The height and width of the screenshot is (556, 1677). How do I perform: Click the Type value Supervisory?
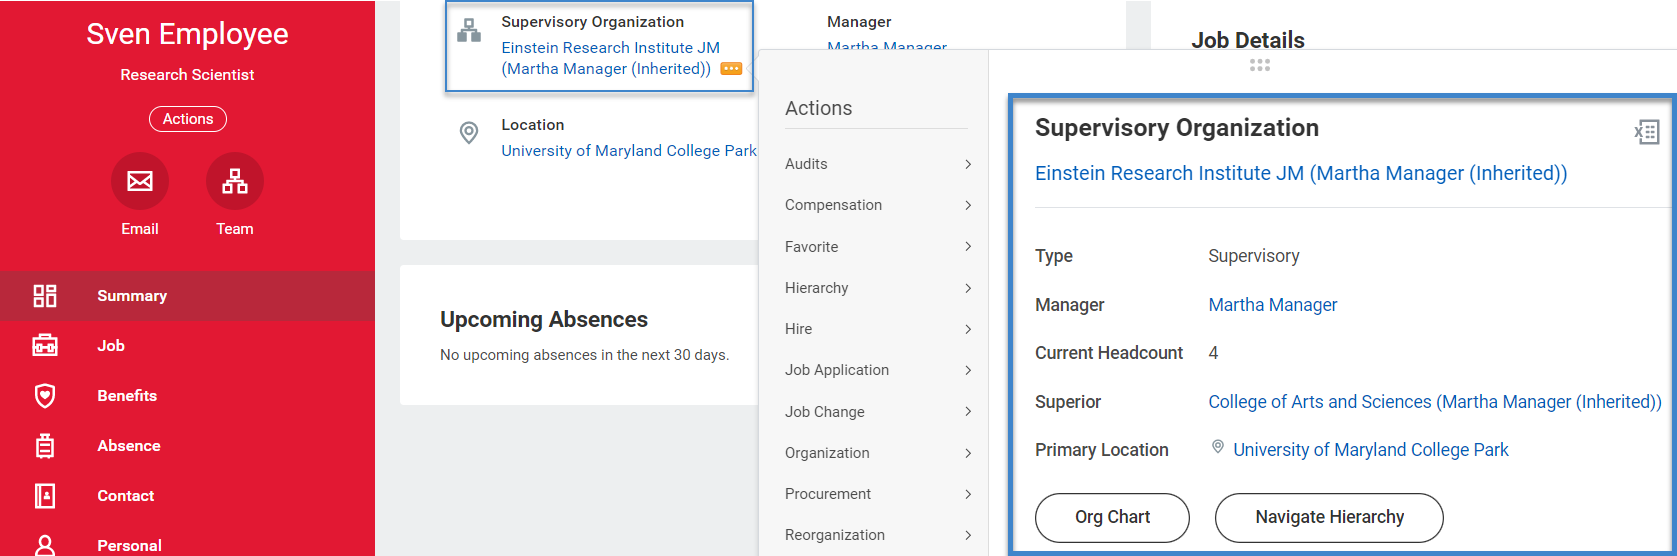pos(1254,256)
